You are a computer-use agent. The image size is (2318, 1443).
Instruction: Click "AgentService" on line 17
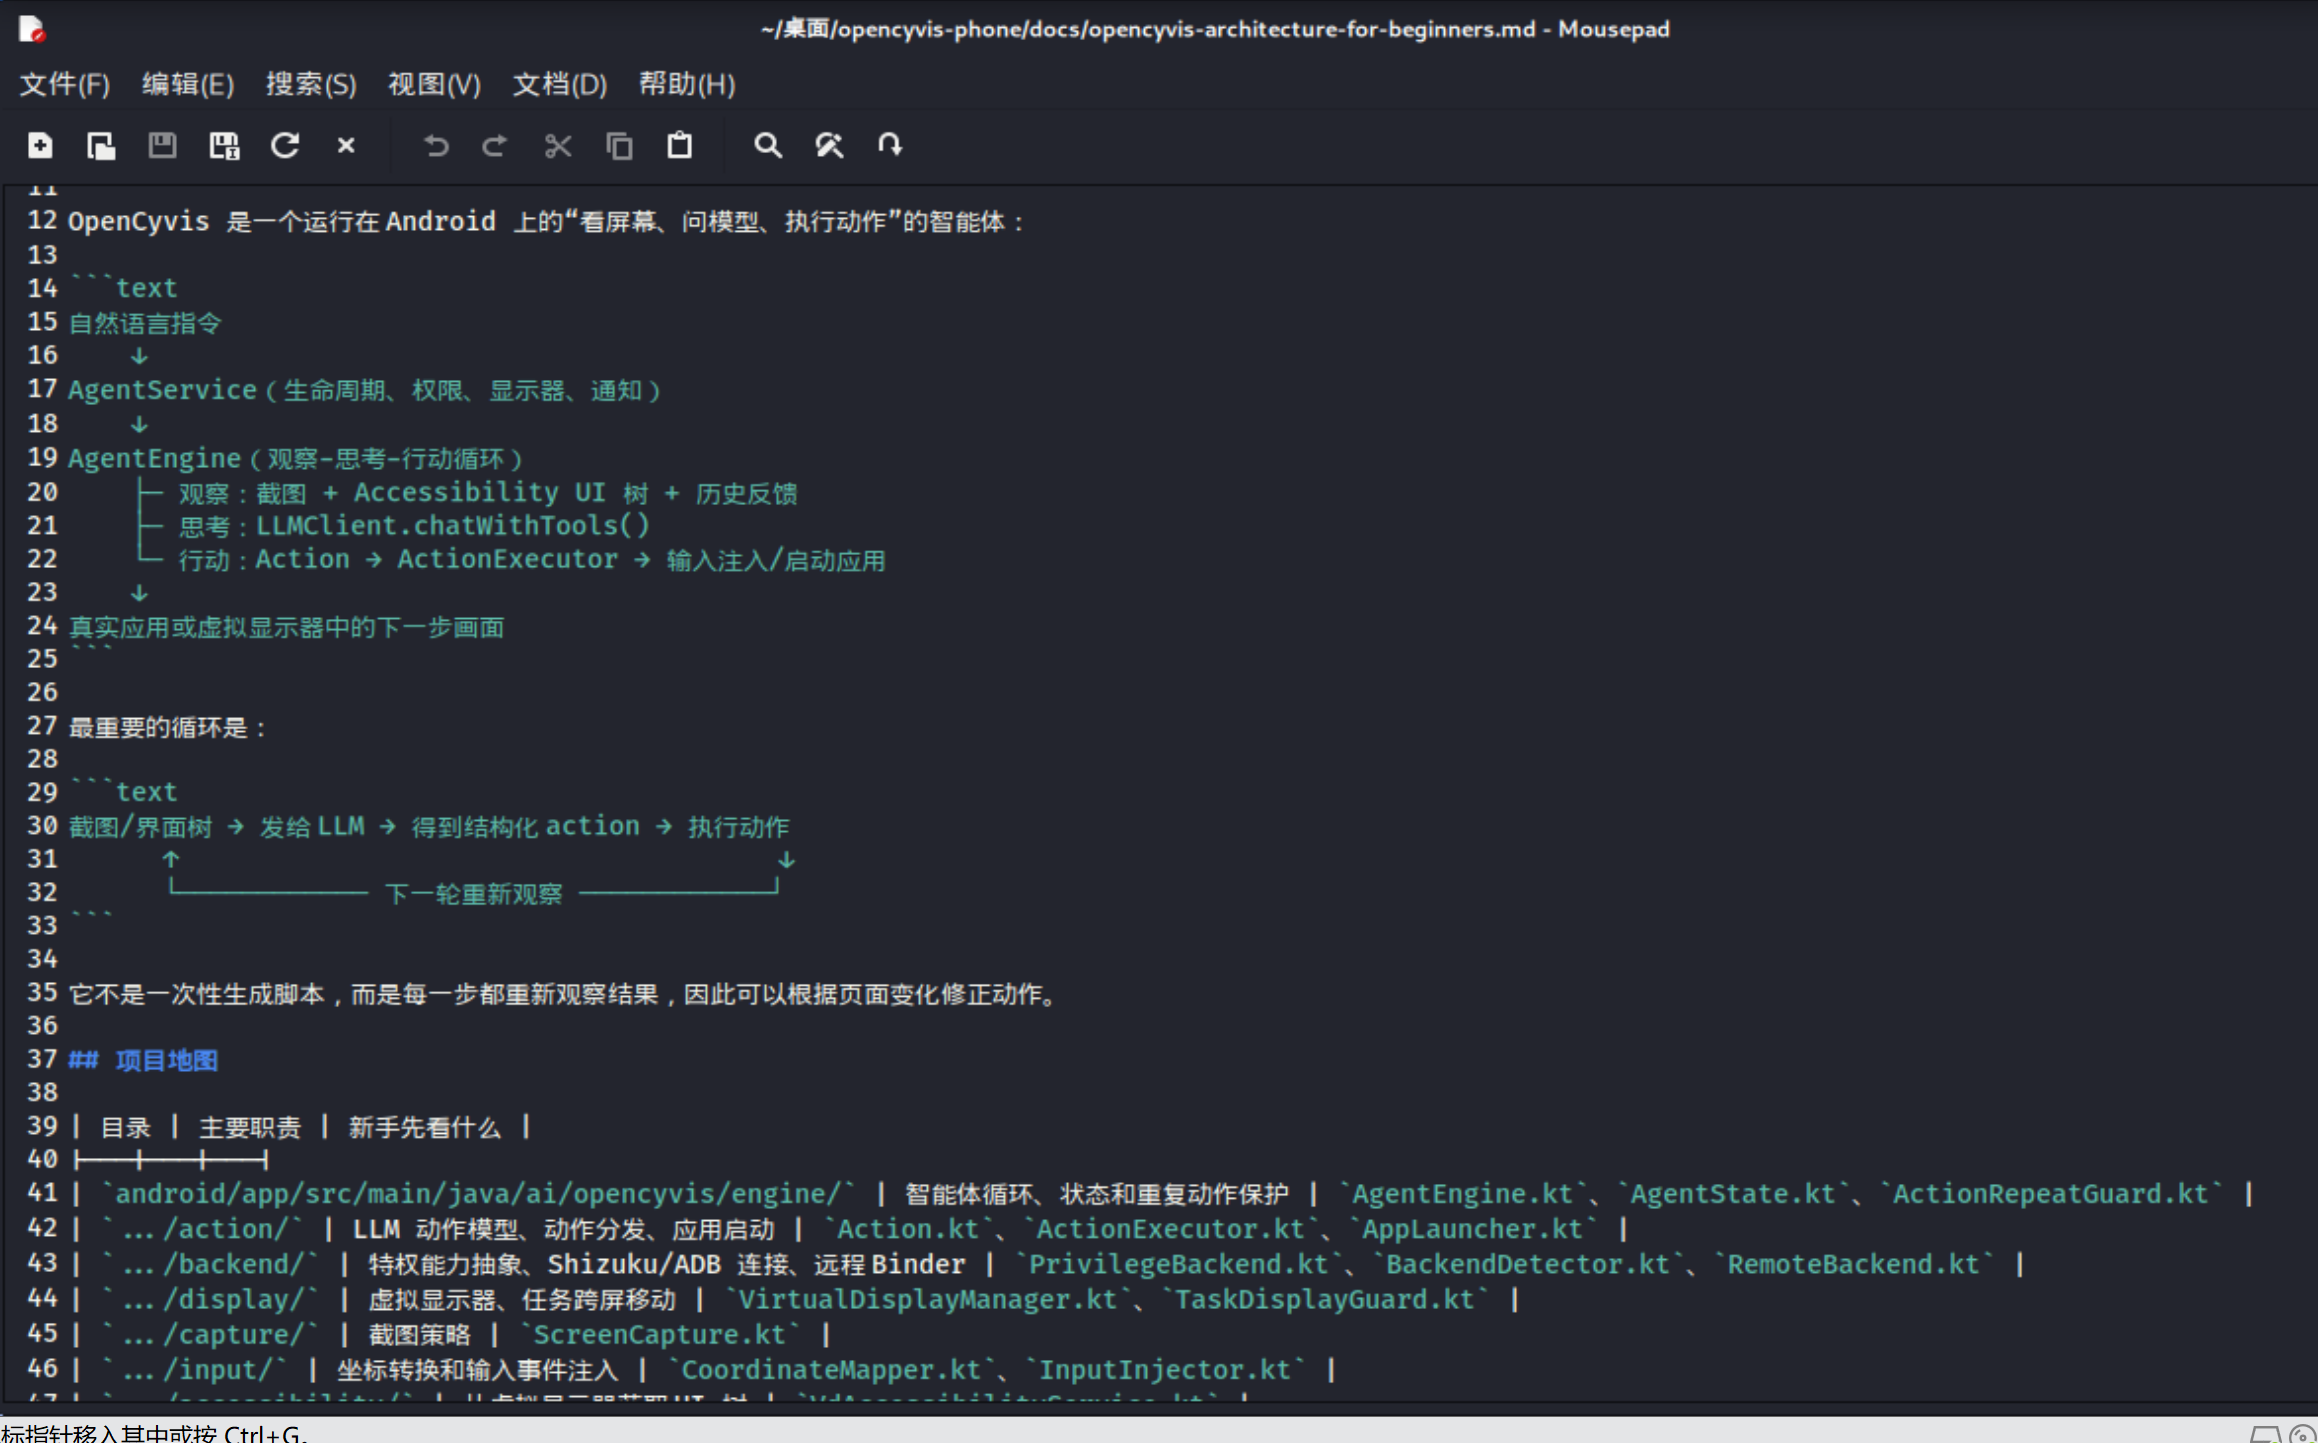(x=162, y=390)
